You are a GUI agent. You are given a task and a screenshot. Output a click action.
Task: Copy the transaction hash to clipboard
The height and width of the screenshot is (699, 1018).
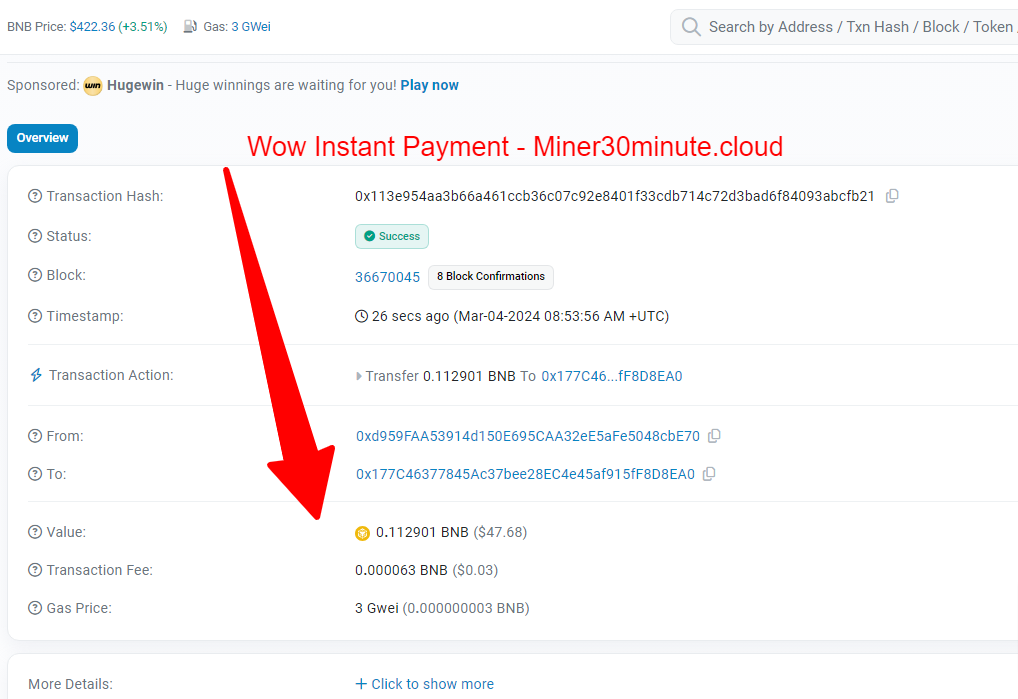point(892,196)
